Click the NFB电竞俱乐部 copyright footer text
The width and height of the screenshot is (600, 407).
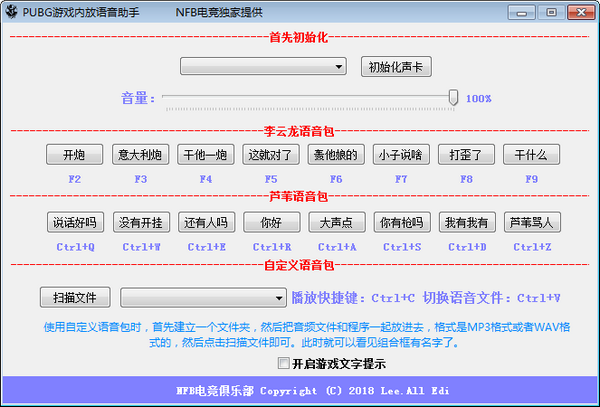pyautogui.click(x=312, y=391)
